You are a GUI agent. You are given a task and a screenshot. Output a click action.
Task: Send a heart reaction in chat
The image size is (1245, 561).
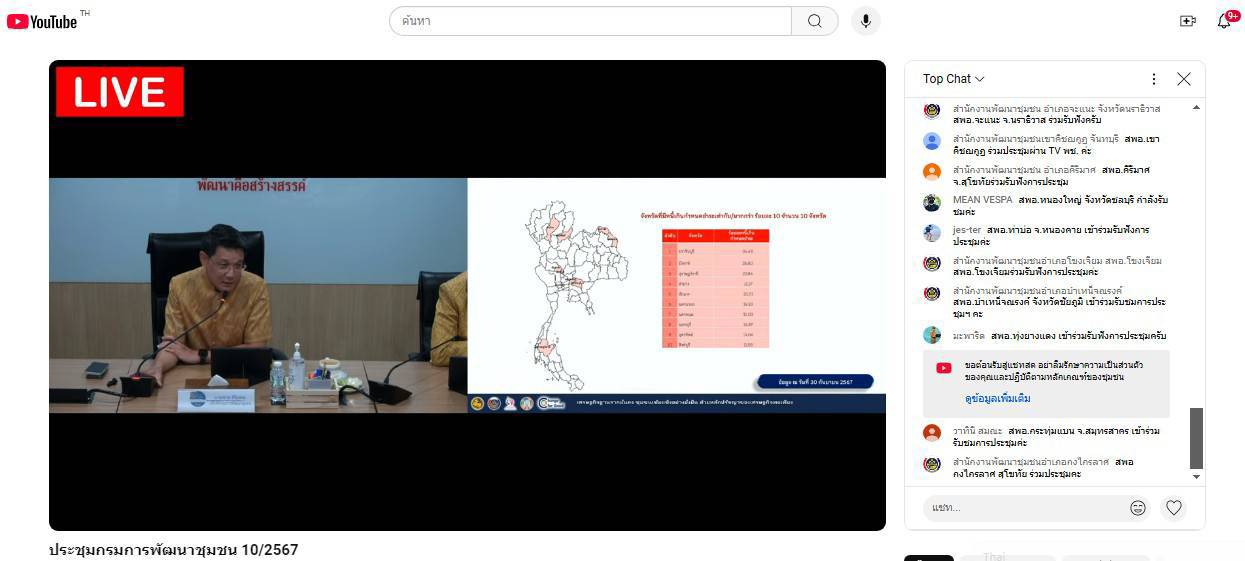click(x=1174, y=508)
